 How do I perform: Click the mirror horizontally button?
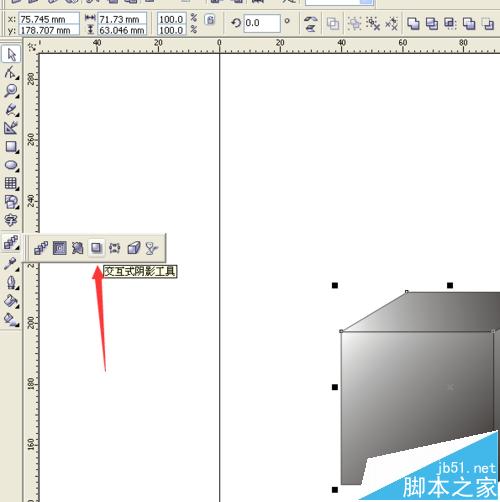tap(311, 18)
